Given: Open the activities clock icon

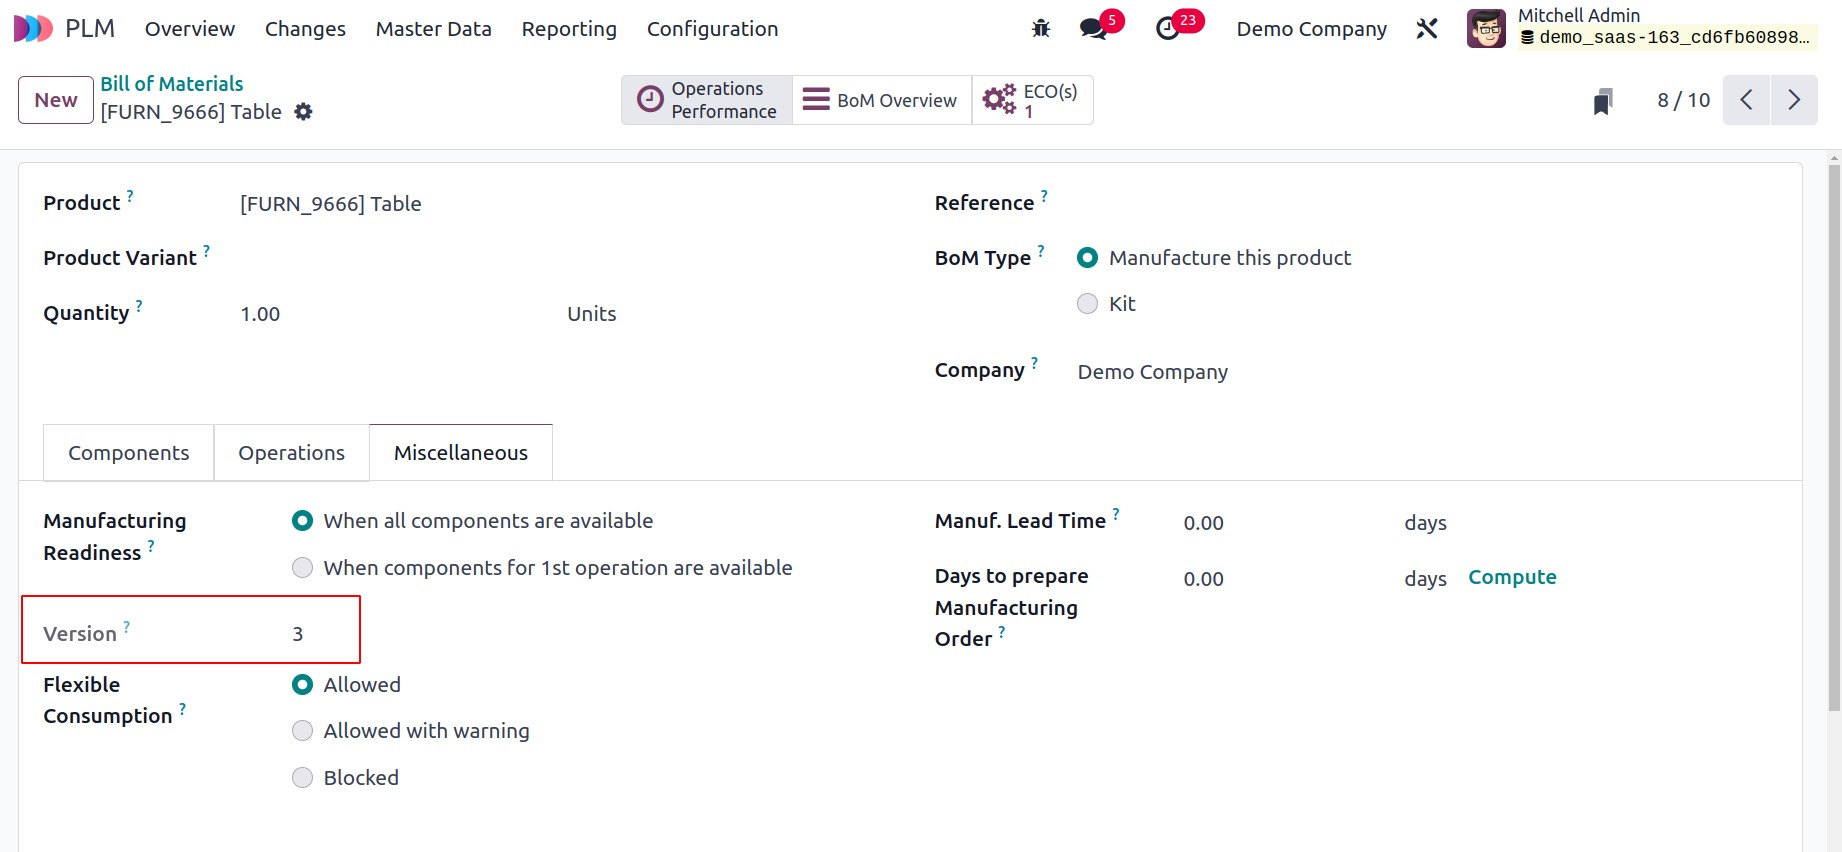Looking at the screenshot, I should tap(1168, 29).
